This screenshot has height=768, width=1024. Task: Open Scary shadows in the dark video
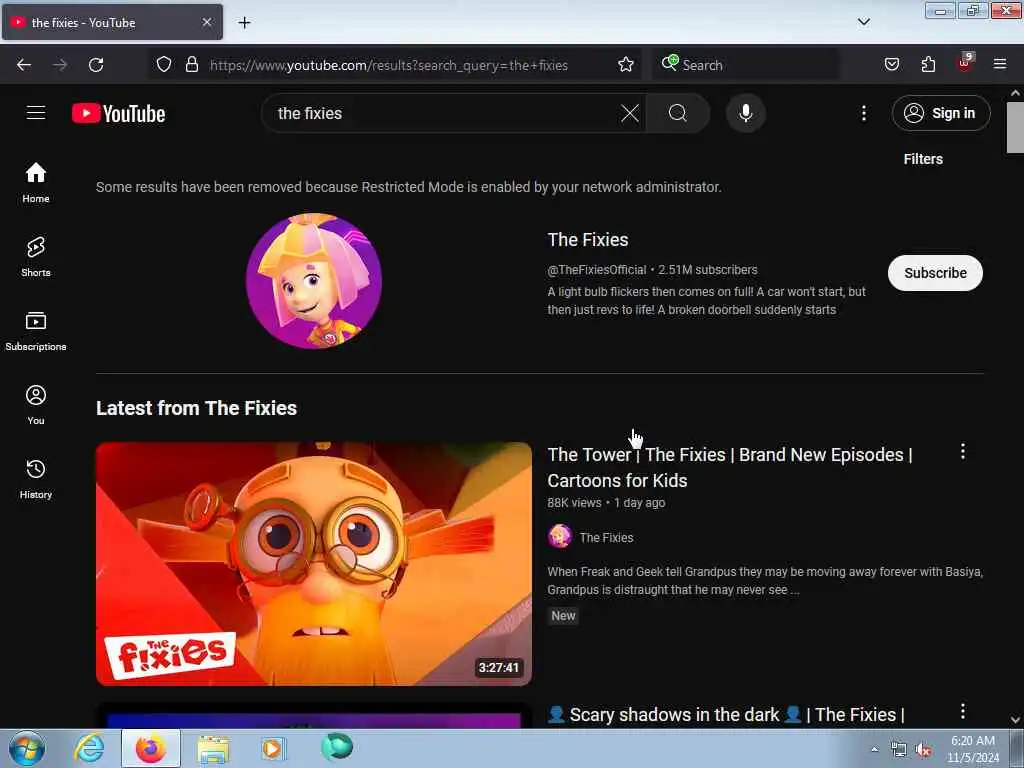click(x=726, y=714)
